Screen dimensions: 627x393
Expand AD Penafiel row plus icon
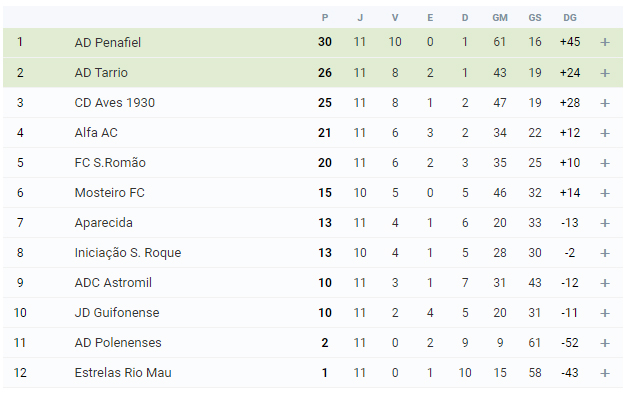(605, 42)
